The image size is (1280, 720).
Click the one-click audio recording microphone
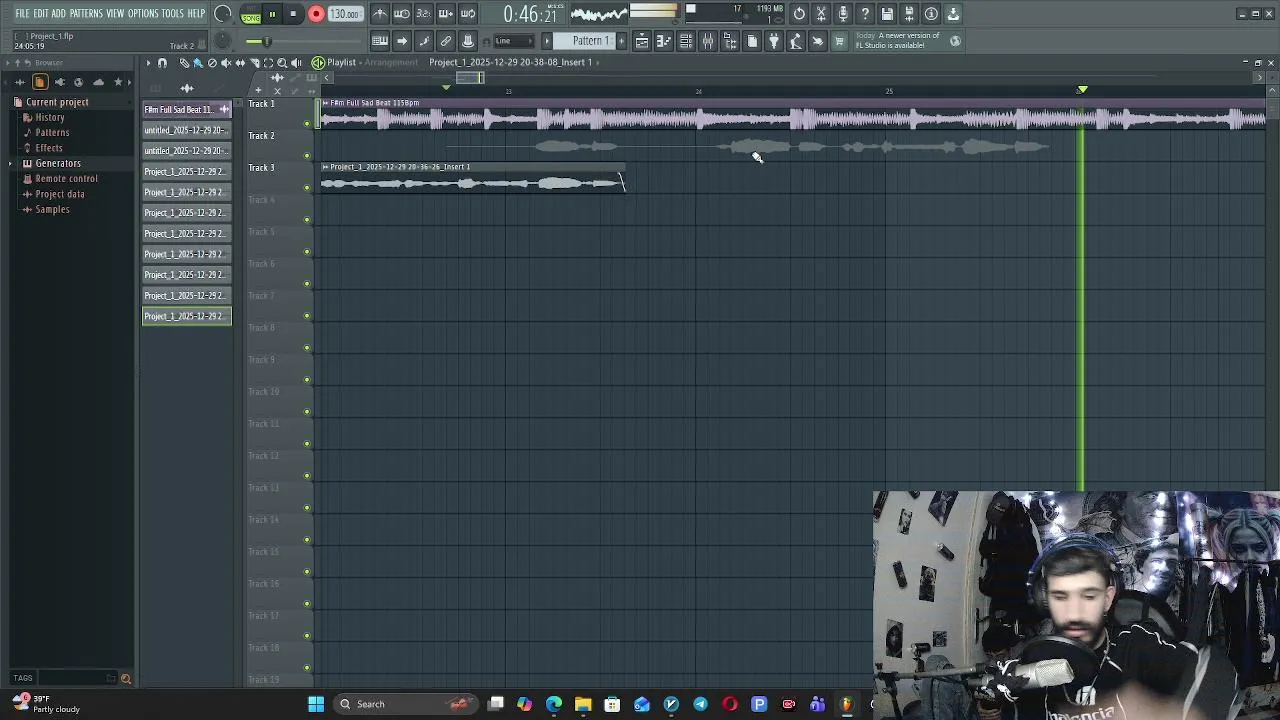tap(843, 14)
